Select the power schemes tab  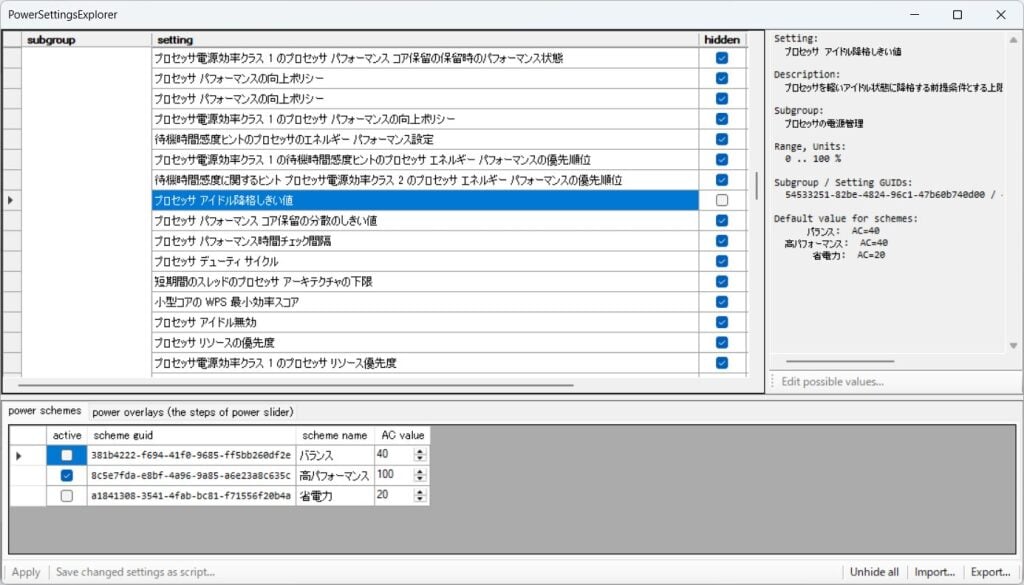[46, 411]
